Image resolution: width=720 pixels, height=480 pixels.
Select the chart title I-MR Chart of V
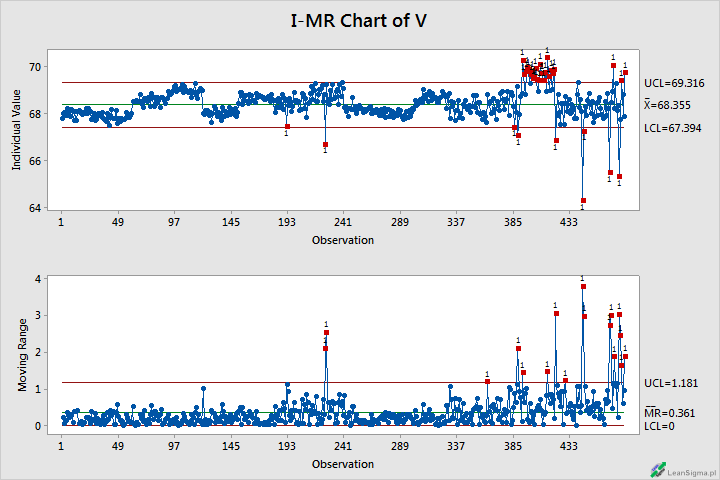point(360,22)
